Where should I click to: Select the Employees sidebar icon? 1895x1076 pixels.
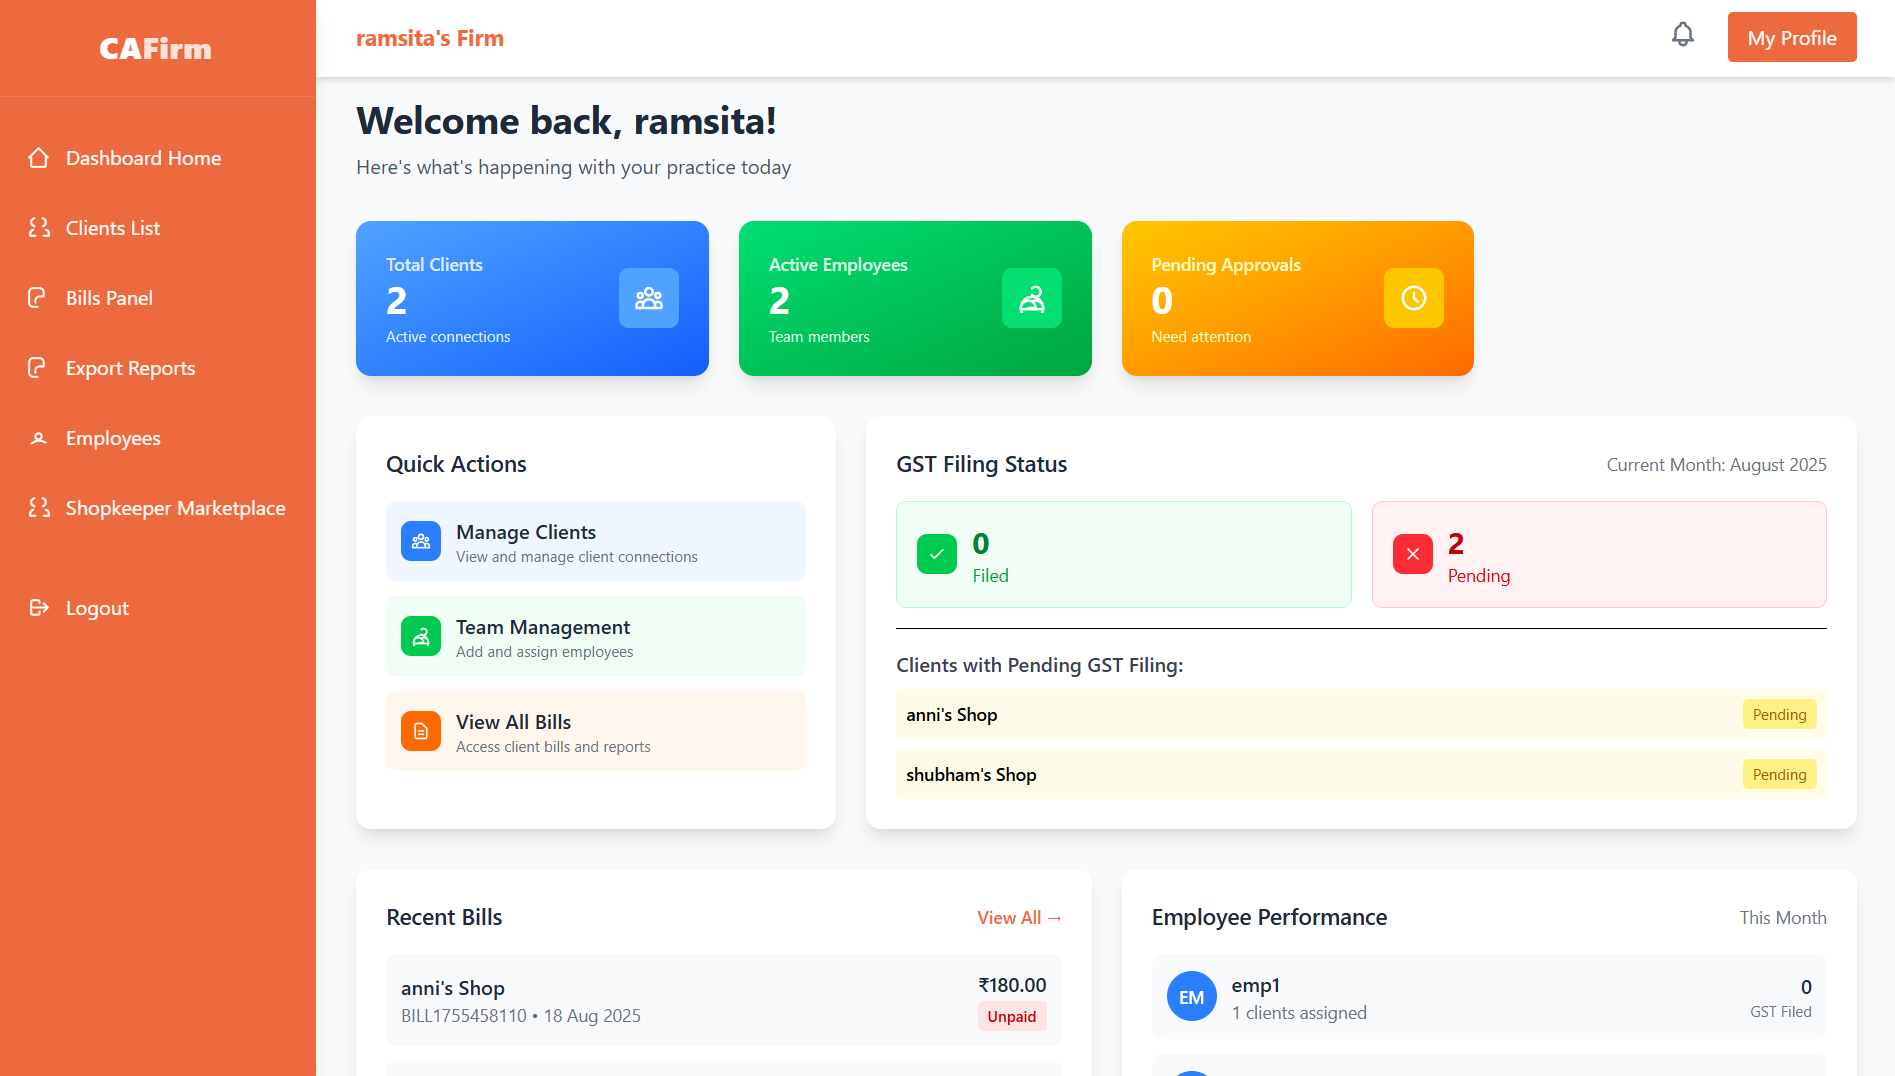[39, 437]
